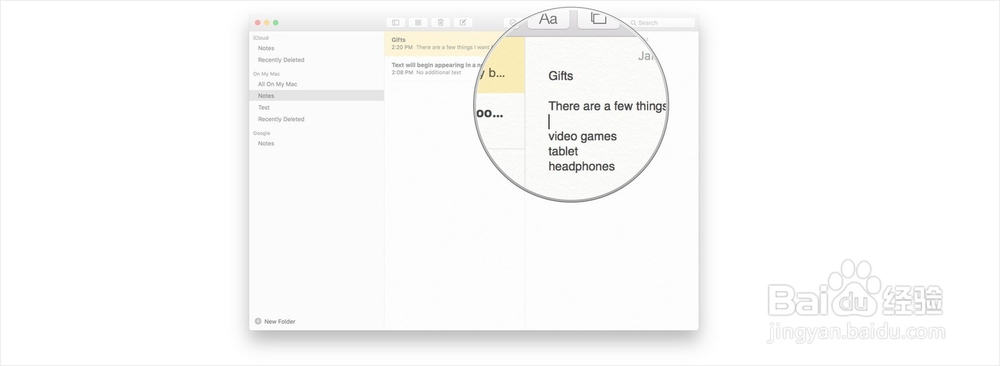Click the On My Mac section header
The height and width of the screenshot is (366, 1000).
(267, 74)
